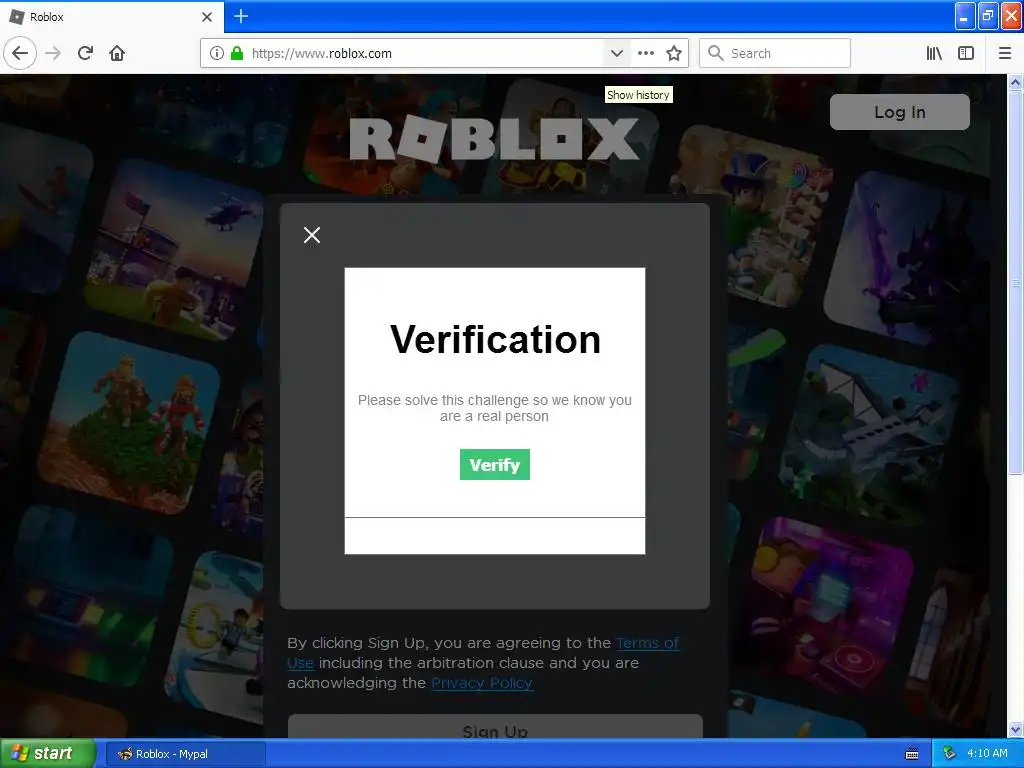Select the Roblox tab

(112, 17)
